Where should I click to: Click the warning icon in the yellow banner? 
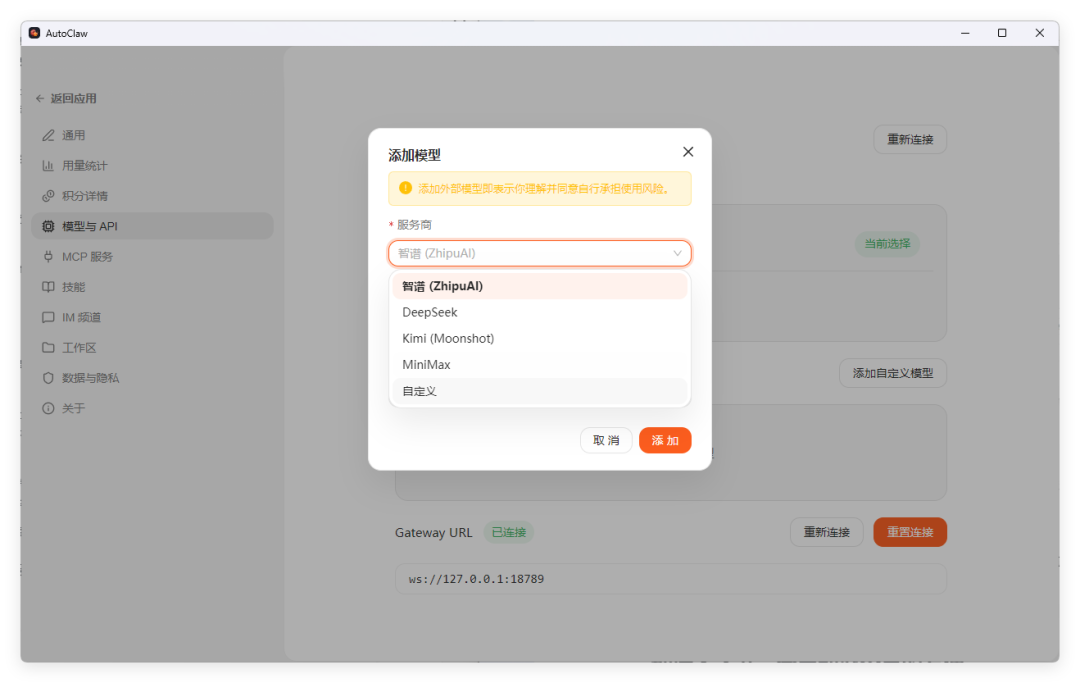[406, 188]
